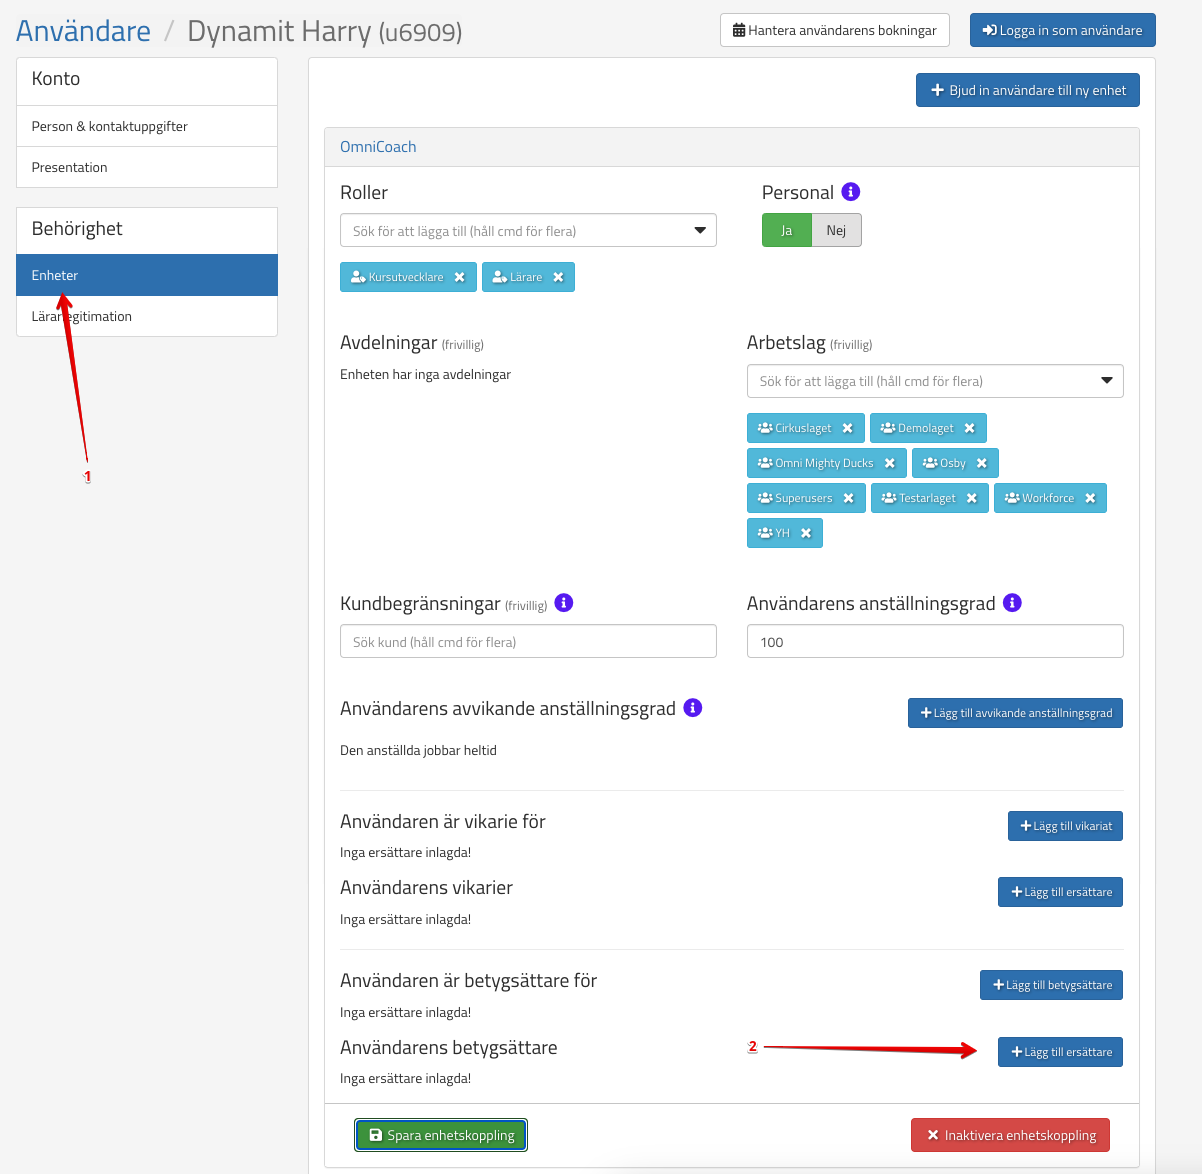Focus the Kundbegränsningar search field
1202x1174 pixels.
[x=528, y=642]
